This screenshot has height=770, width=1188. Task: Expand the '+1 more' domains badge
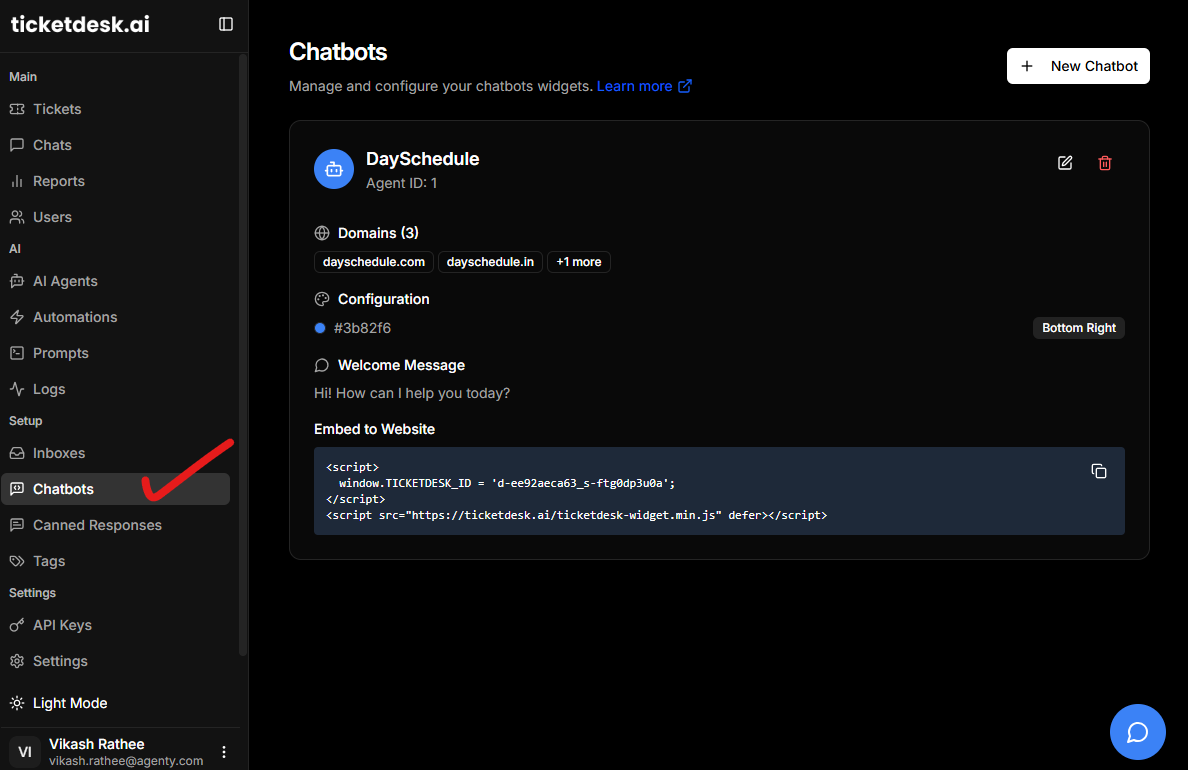point(579,262)
